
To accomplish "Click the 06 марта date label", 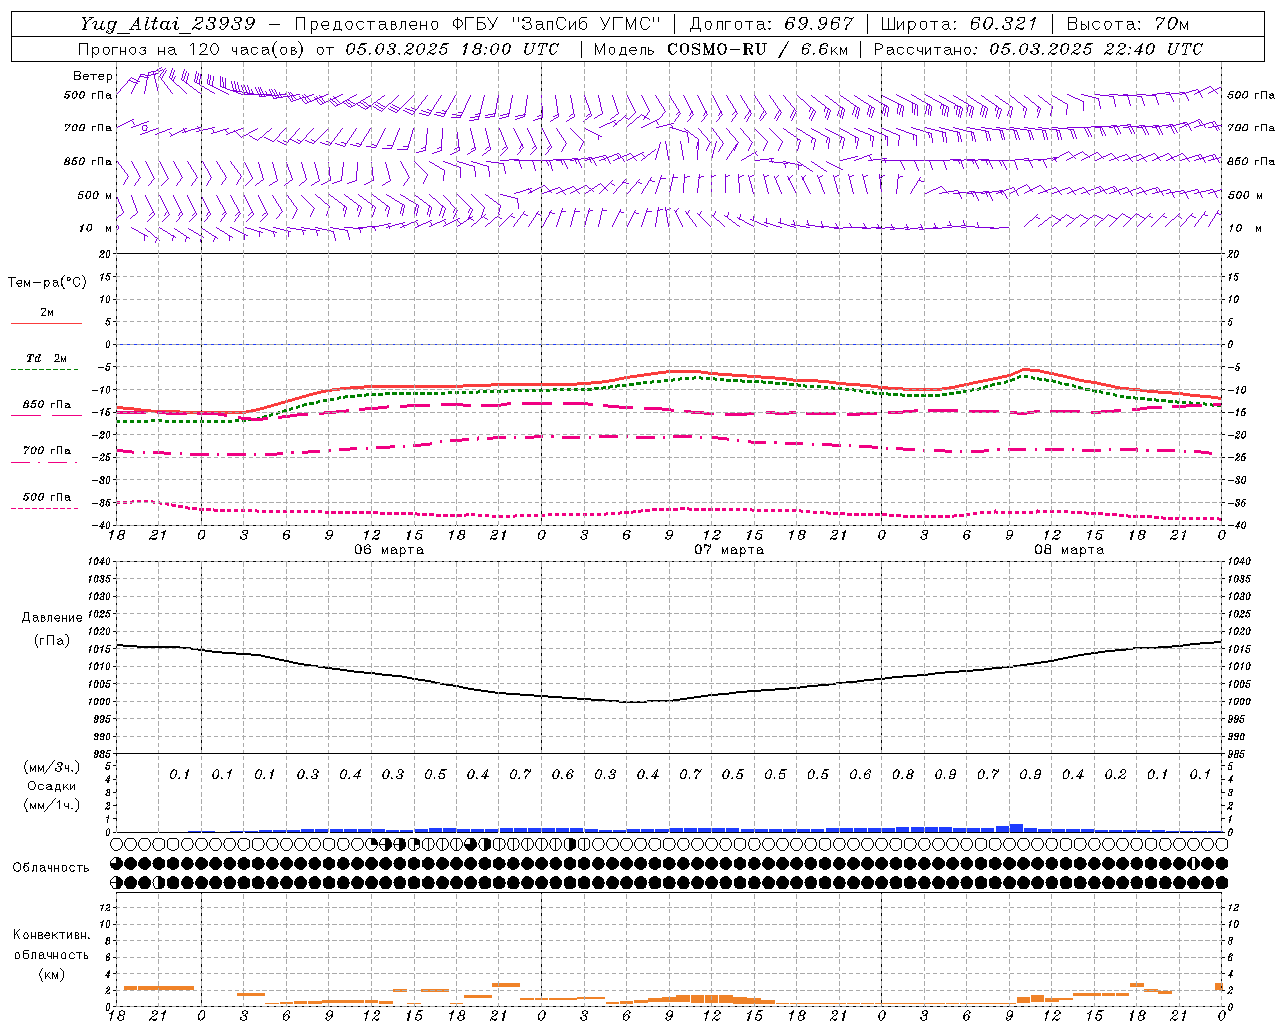I will click(x=389, y=550).
